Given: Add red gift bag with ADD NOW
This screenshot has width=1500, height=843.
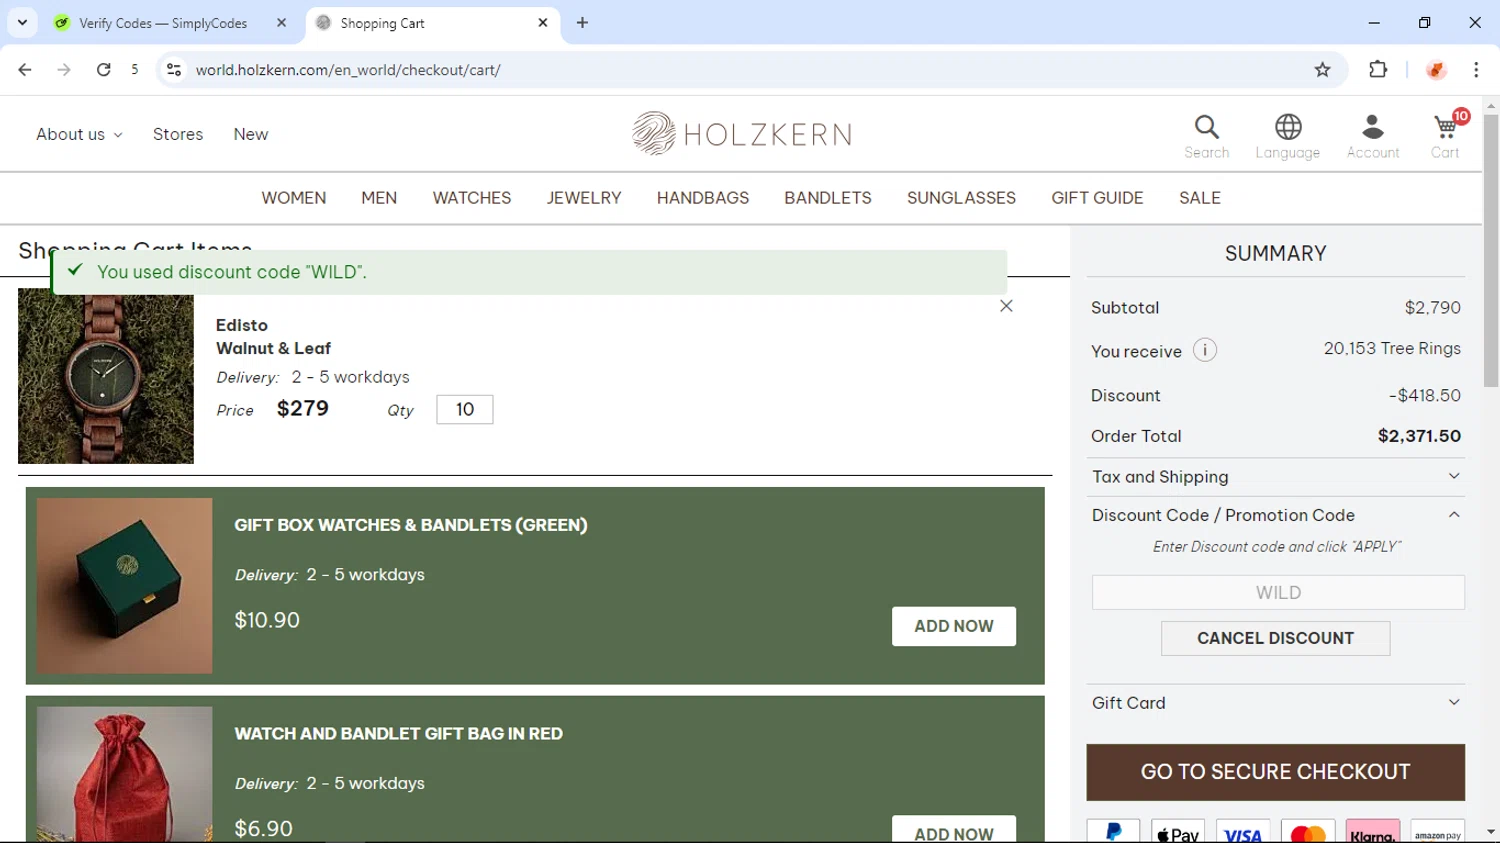Looking at the screenshot, I should [x=954, y=830].
